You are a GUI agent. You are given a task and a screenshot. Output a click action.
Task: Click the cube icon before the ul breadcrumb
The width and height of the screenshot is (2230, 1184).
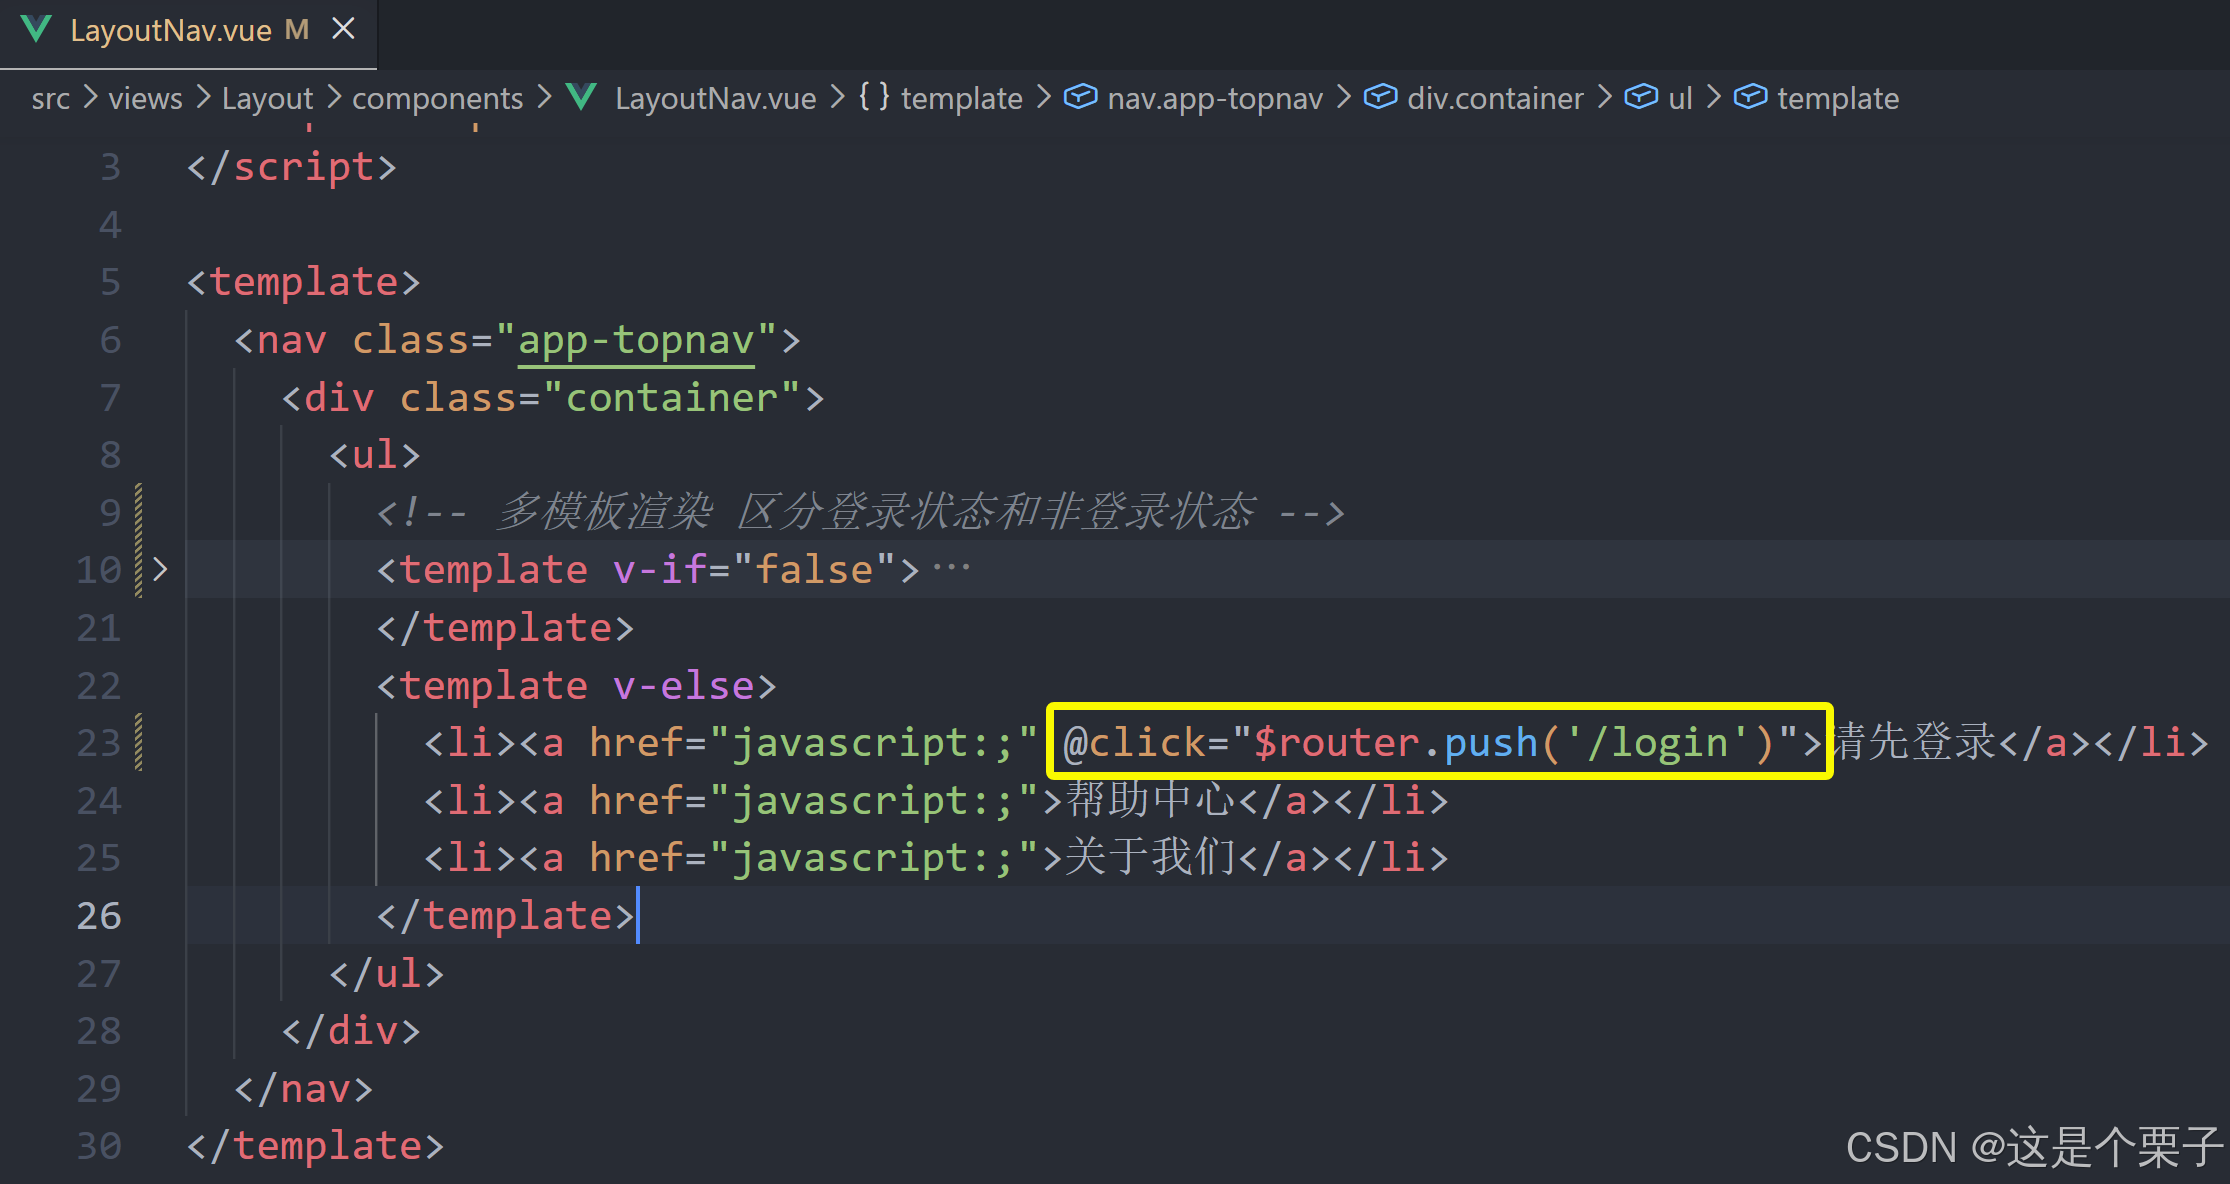click(x=1640, y=97)
